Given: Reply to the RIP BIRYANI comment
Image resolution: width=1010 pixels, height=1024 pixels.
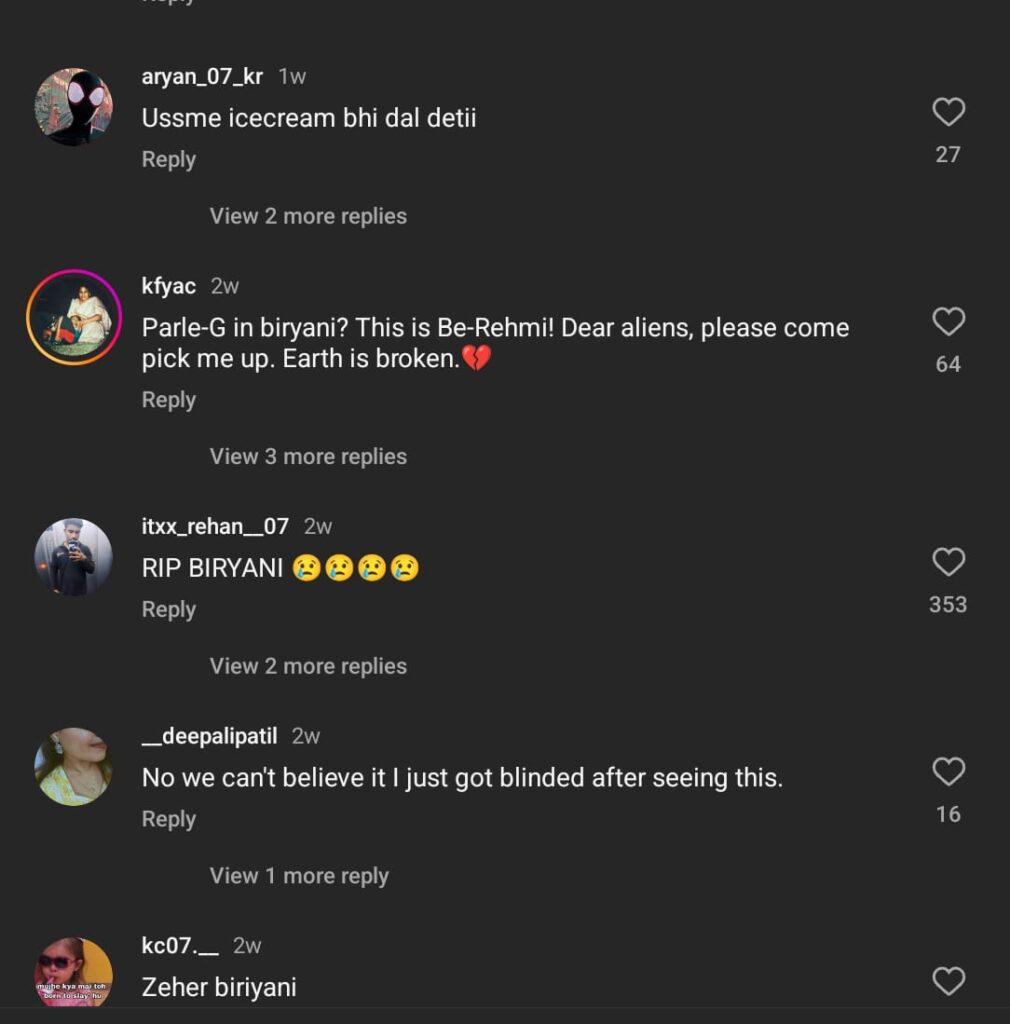Looking at the screenshot, I should tap(168, 609).
